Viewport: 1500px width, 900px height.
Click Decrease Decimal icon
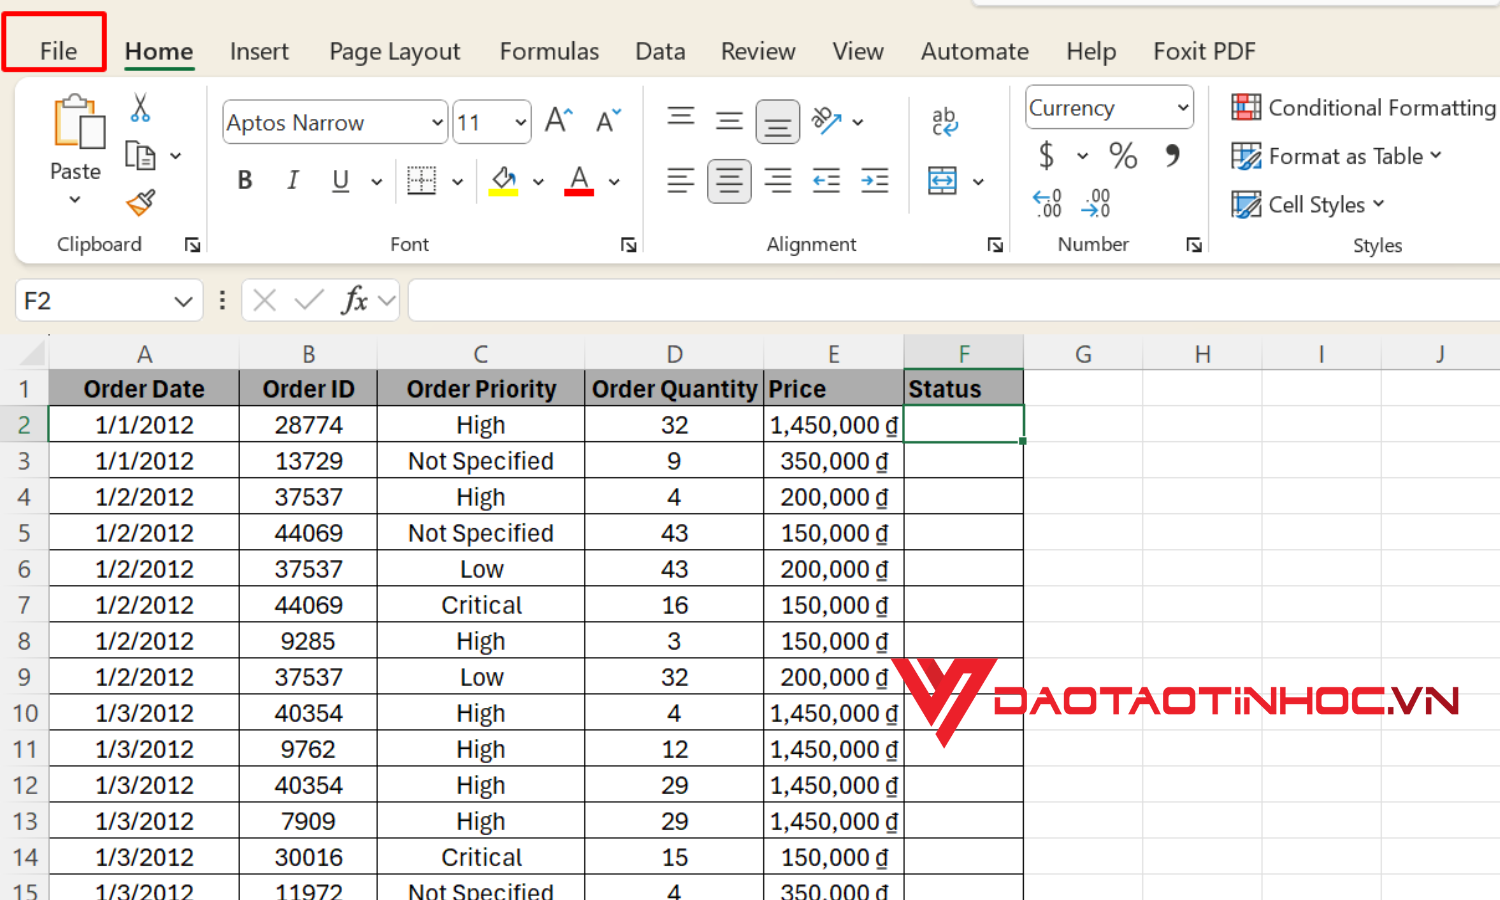click(1096, 204)
